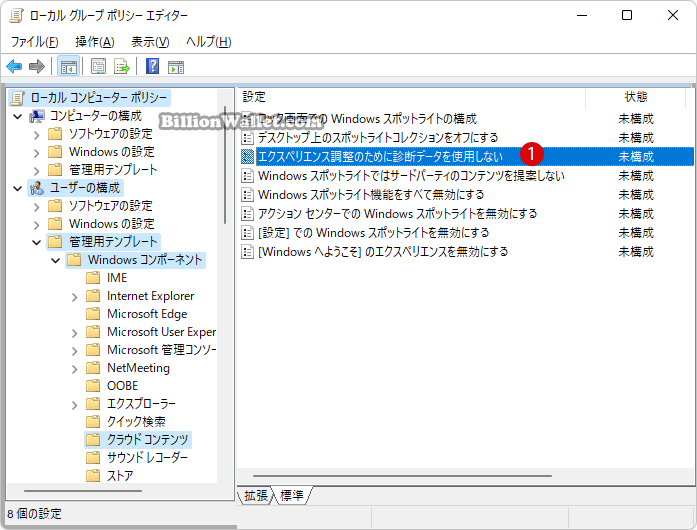Click the IME folder icon
The width and height of the screenshot is (697, 530).
(93, 278)
